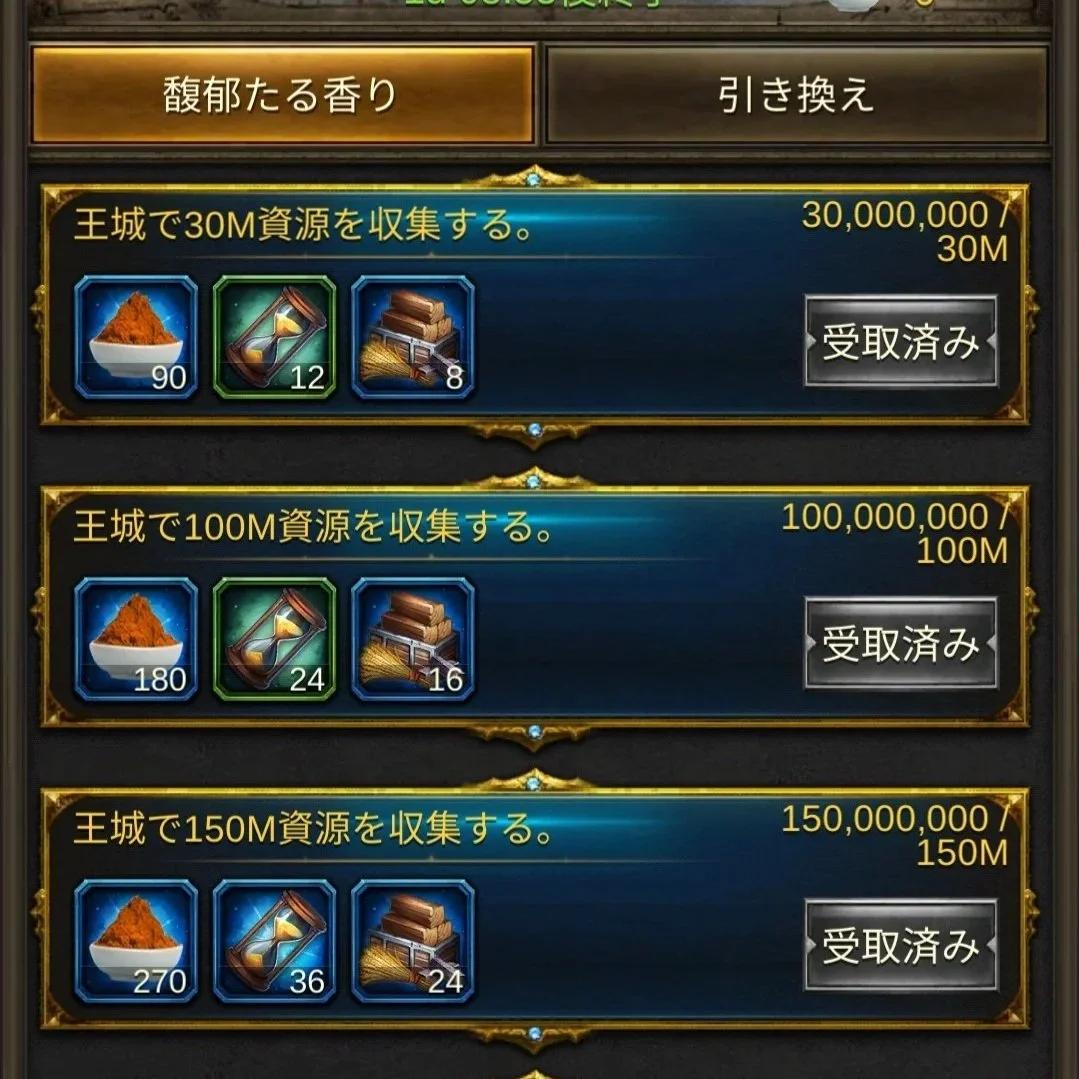
Task: Select the 王城で100M資源を収集する quest title
Action: click(313, 527)
